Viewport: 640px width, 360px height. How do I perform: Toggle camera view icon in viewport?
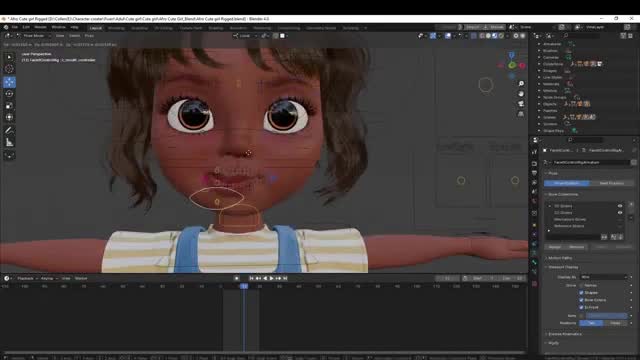[x=521, y=104]
